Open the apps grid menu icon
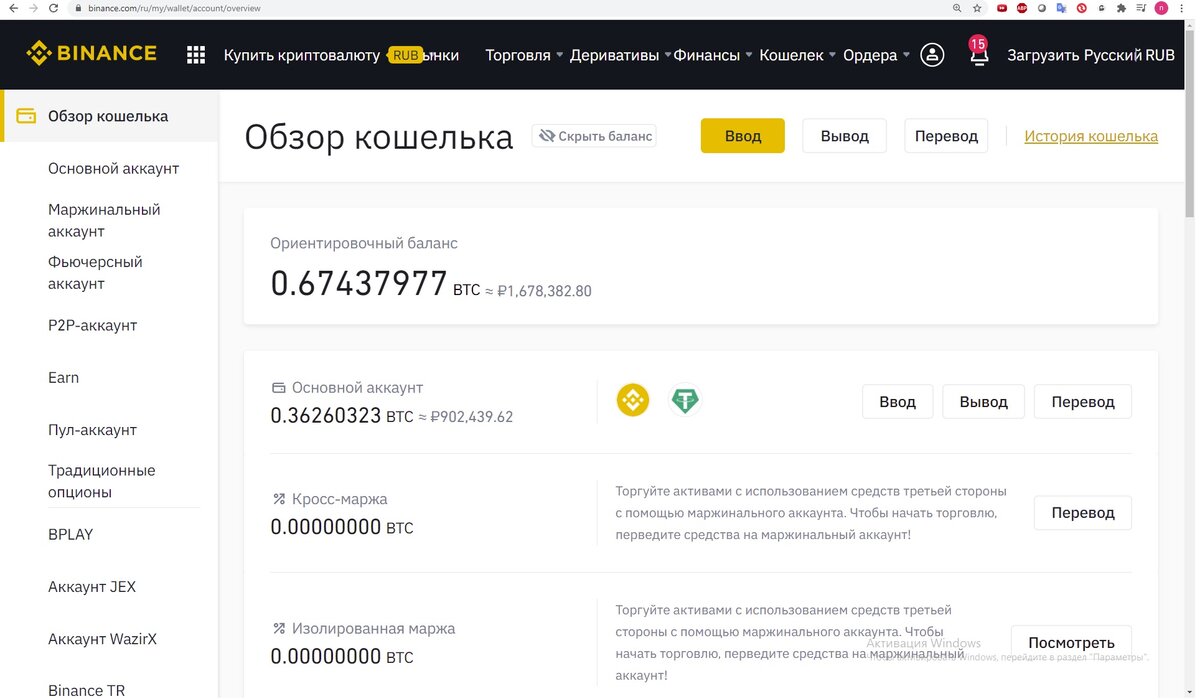This screenshot has height=699, width=1200. (x=196, y=55)
